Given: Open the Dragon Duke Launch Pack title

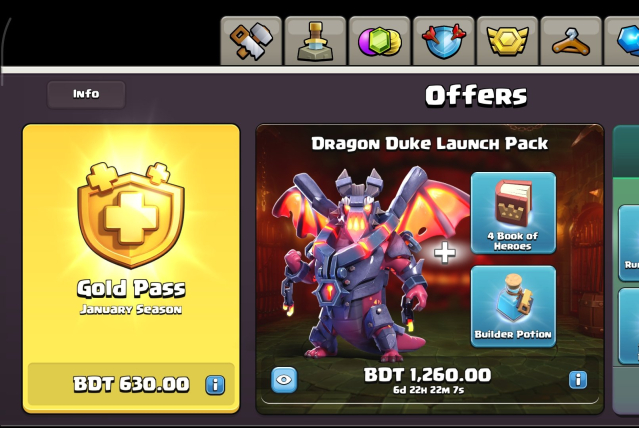Looking at the screenshot, I should [430, 143].
